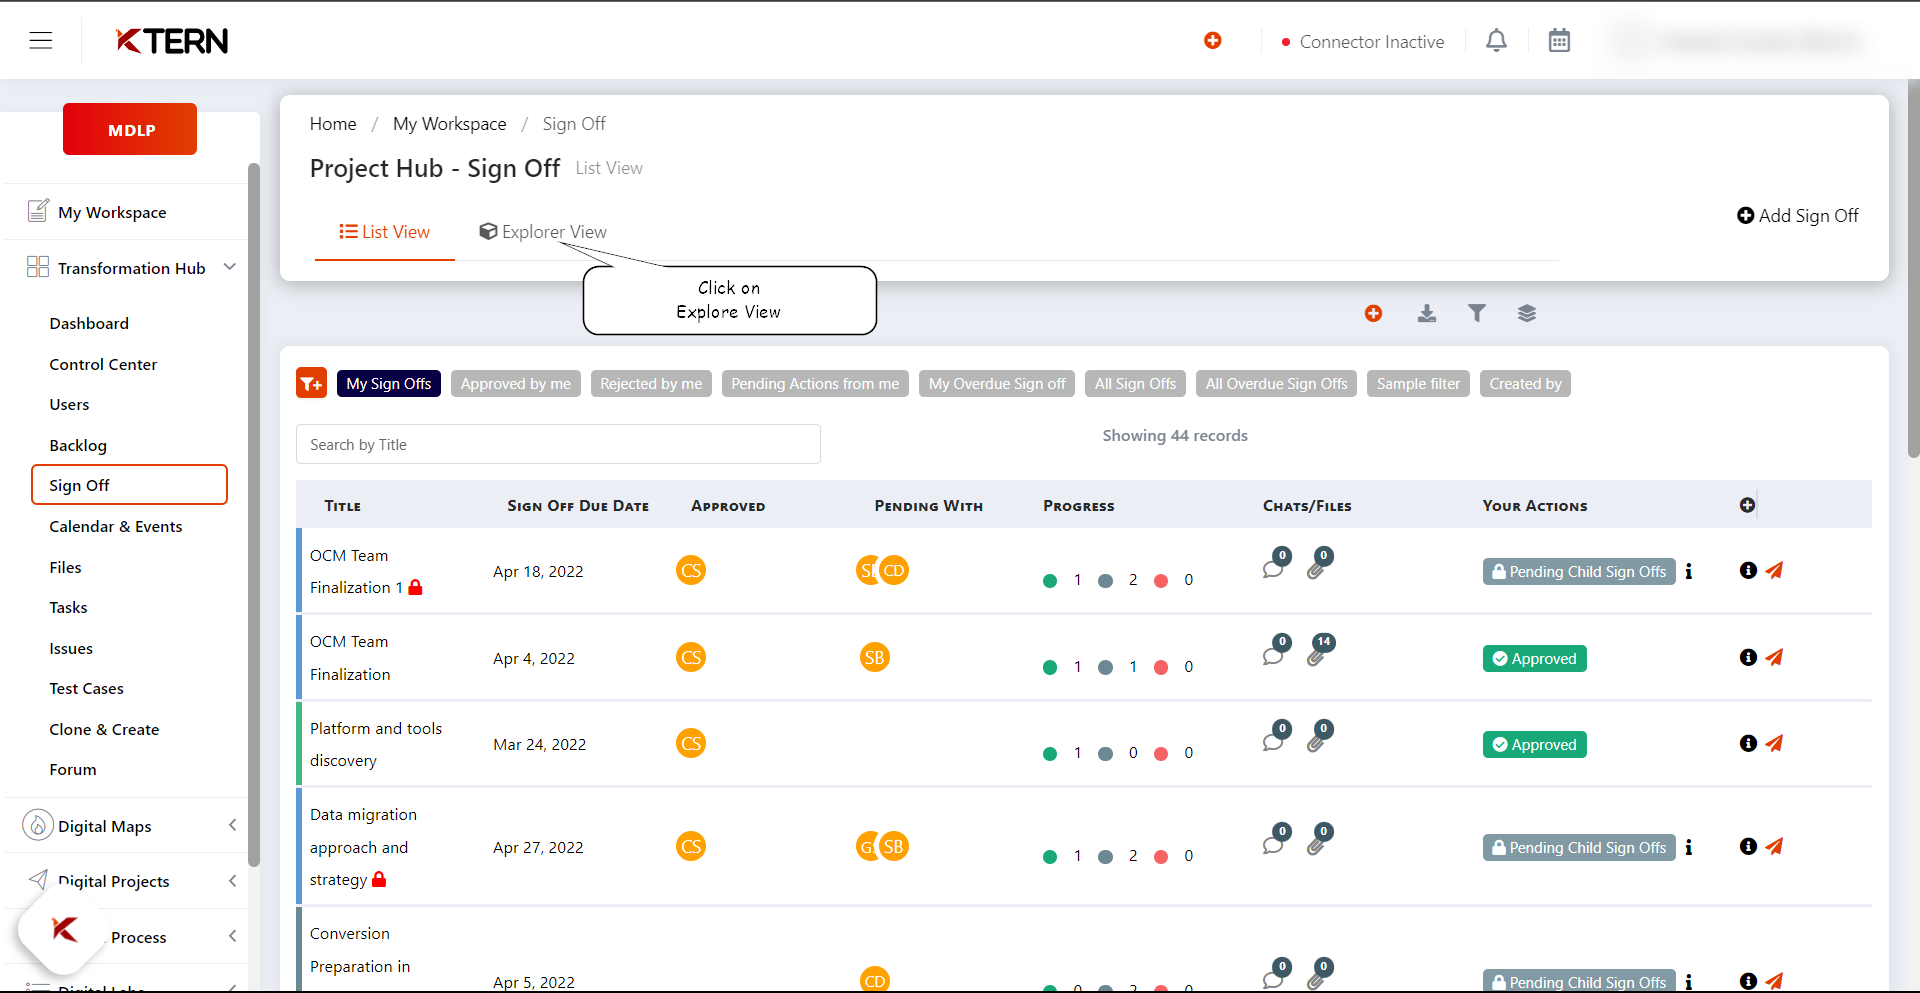Click Add Sign Off
1920x993 pixels.
pos(1798,215)
